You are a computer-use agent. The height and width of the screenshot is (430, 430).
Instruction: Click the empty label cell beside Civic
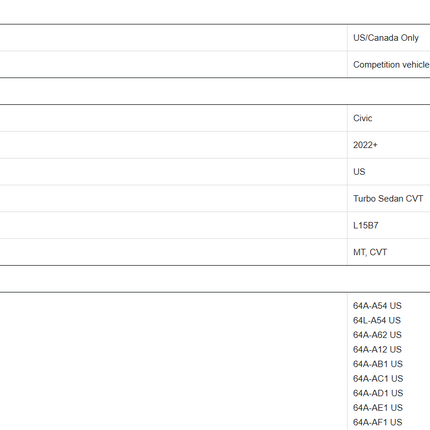[x=173, y=118]
